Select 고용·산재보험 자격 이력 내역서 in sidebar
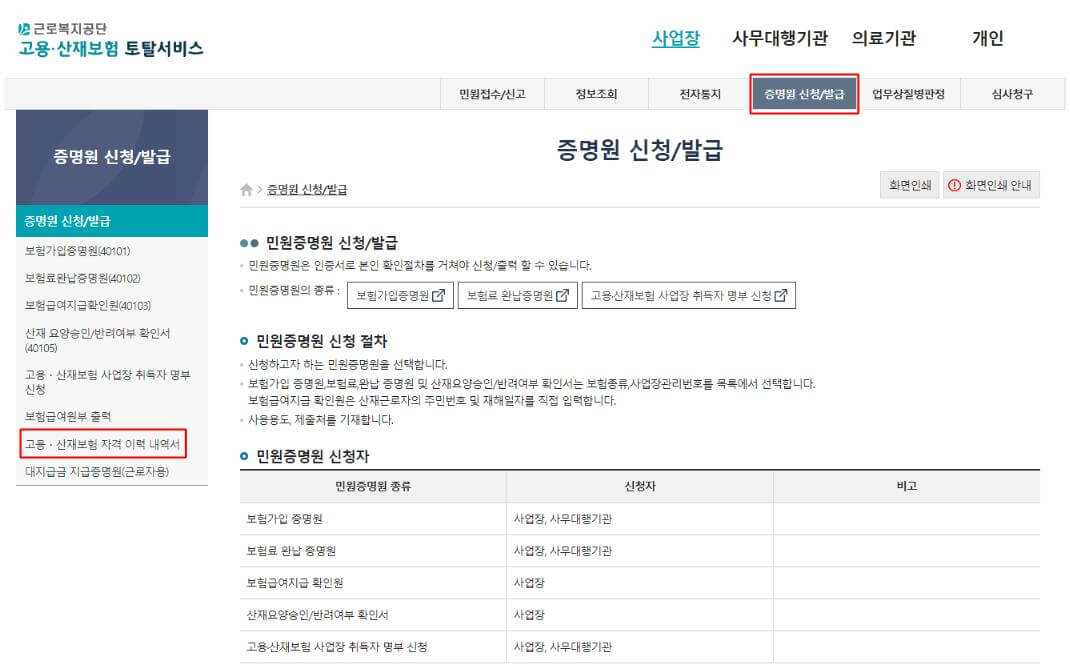This screenshot has width=1070, height=670. click(104, 444)
